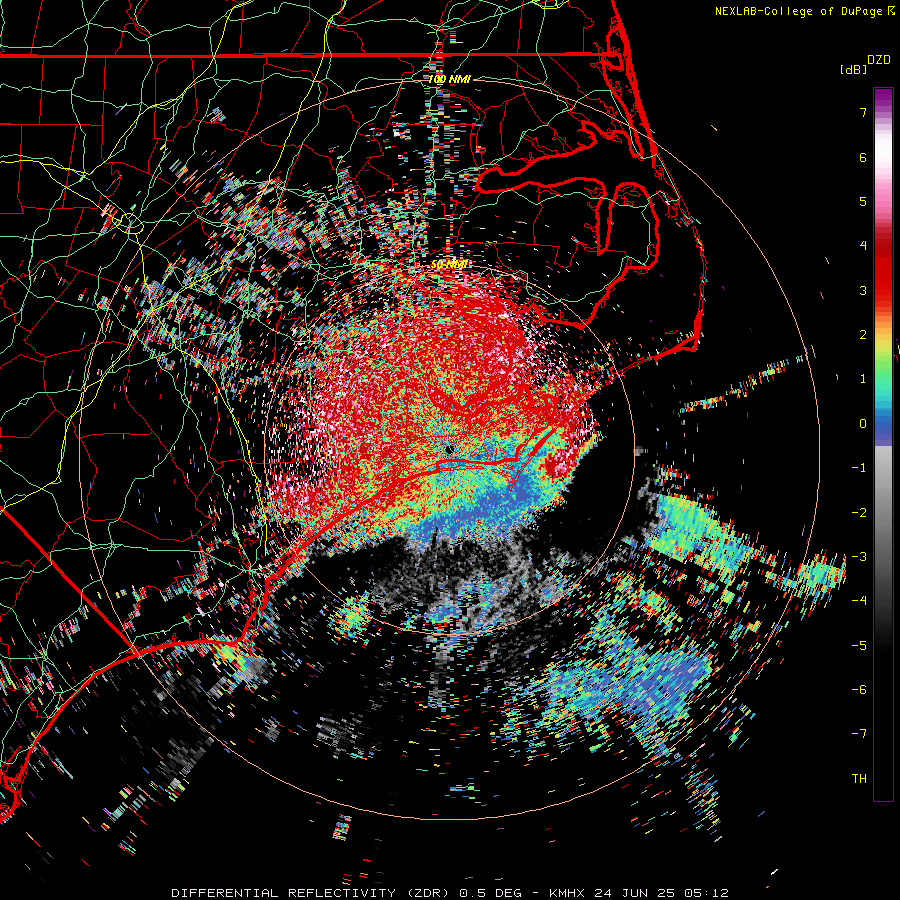The width and height of the screenshot is (900, 900).
Task: Click the -7 value on the color scale
Action: coord(859,734)
